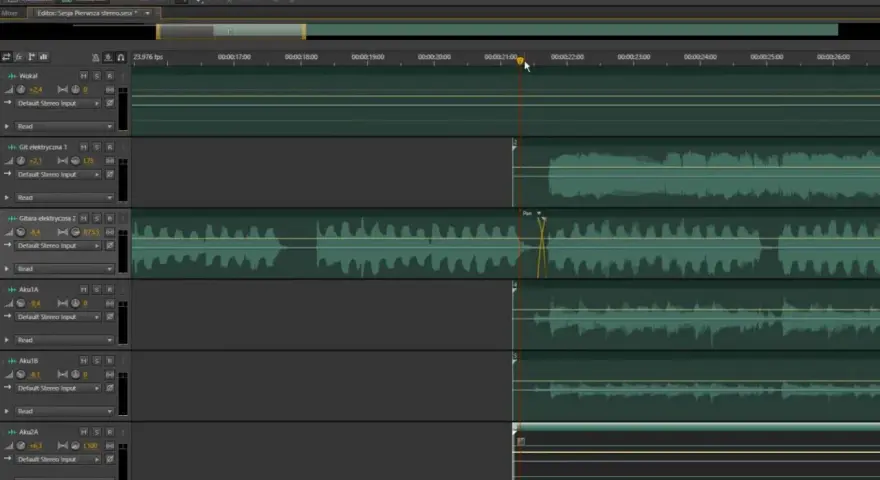
Task: Click the Wokal track pan knob
Action: [x=76, y=89]
